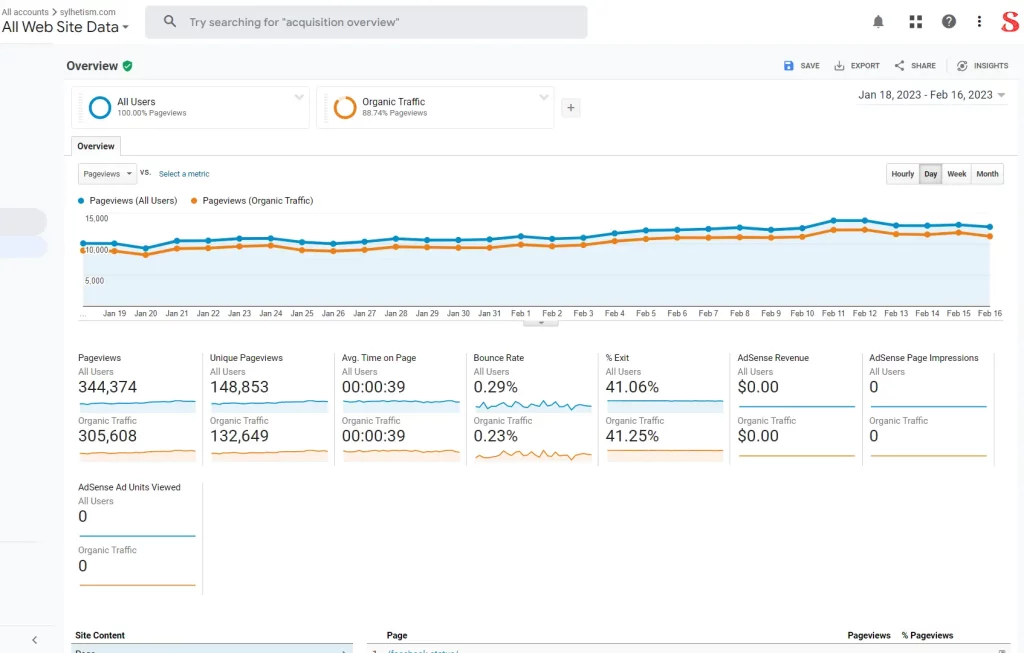Open the date range Jan 18 - Feb 16 picker

click(932, 95)
